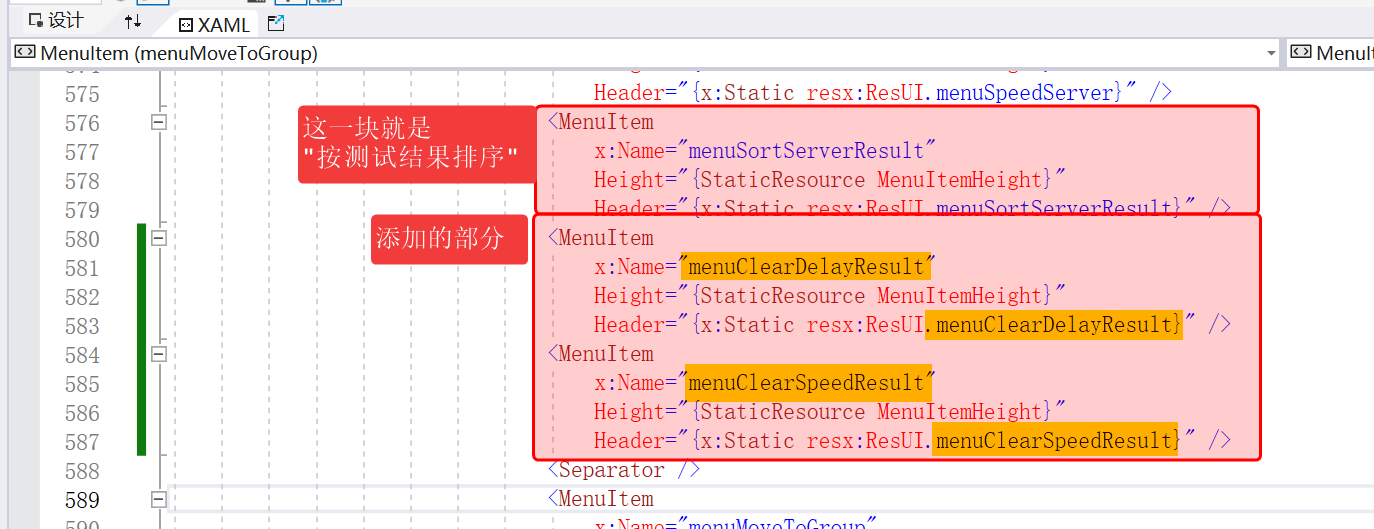Click line number 588 in the gutter
Screen dimensions: 1374x529
click(82, 470)
